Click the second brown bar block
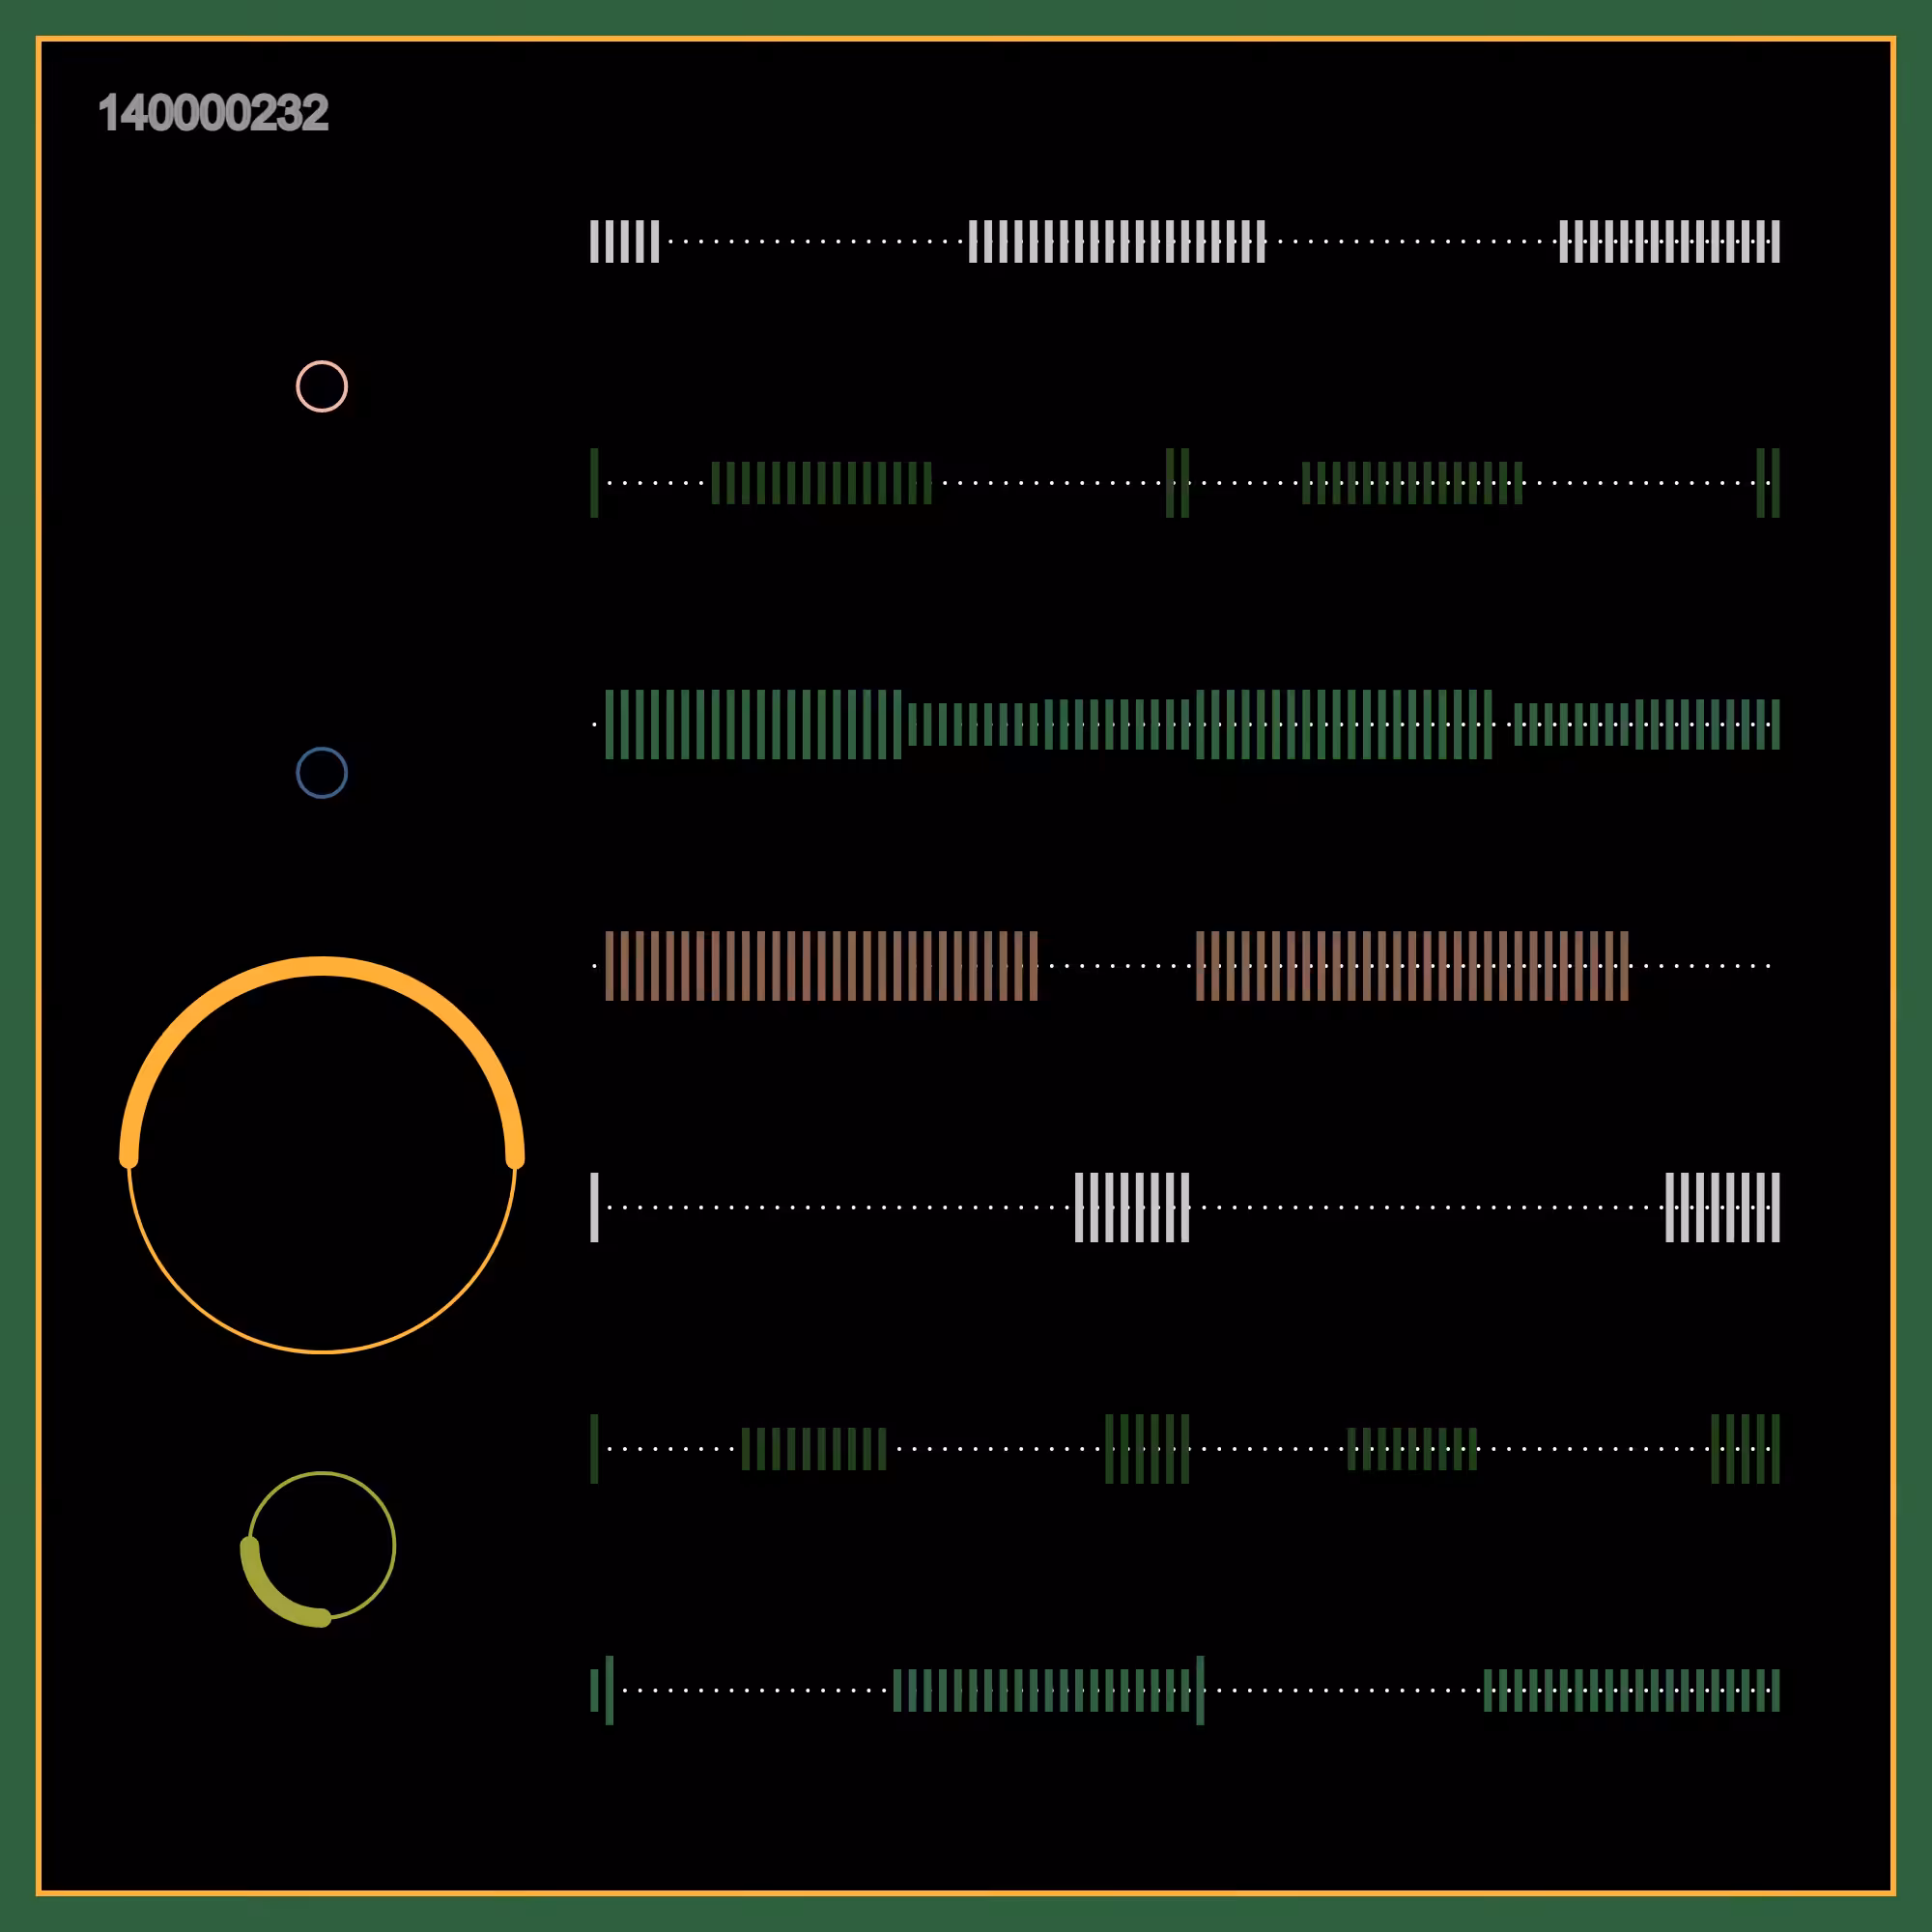This screenshot has height=1932, width=1932. (x=1412, y=966)
